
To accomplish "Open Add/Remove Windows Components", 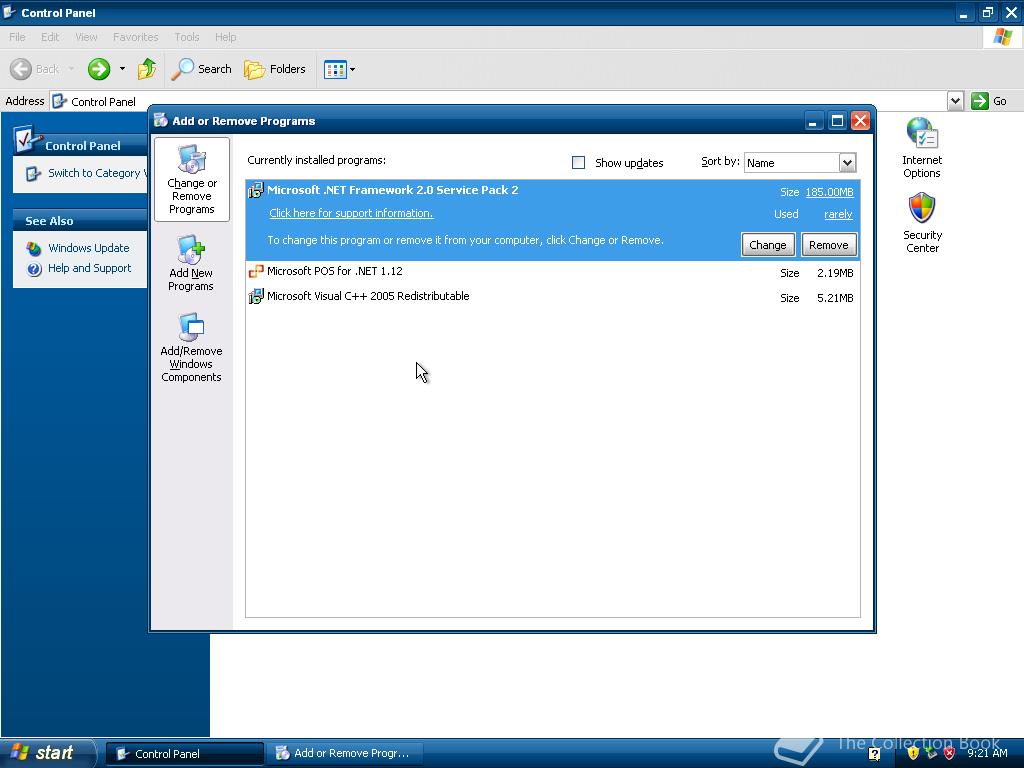I will 191,347.
